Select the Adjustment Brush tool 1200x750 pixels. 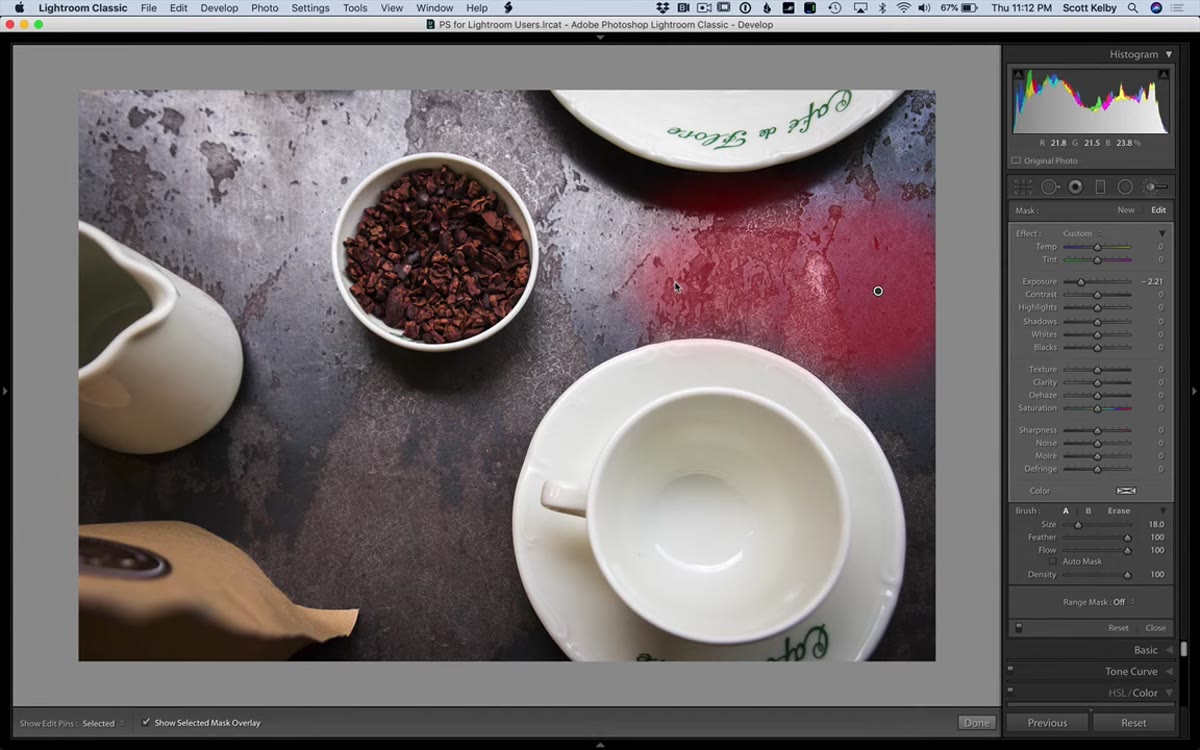point(1154,187)
